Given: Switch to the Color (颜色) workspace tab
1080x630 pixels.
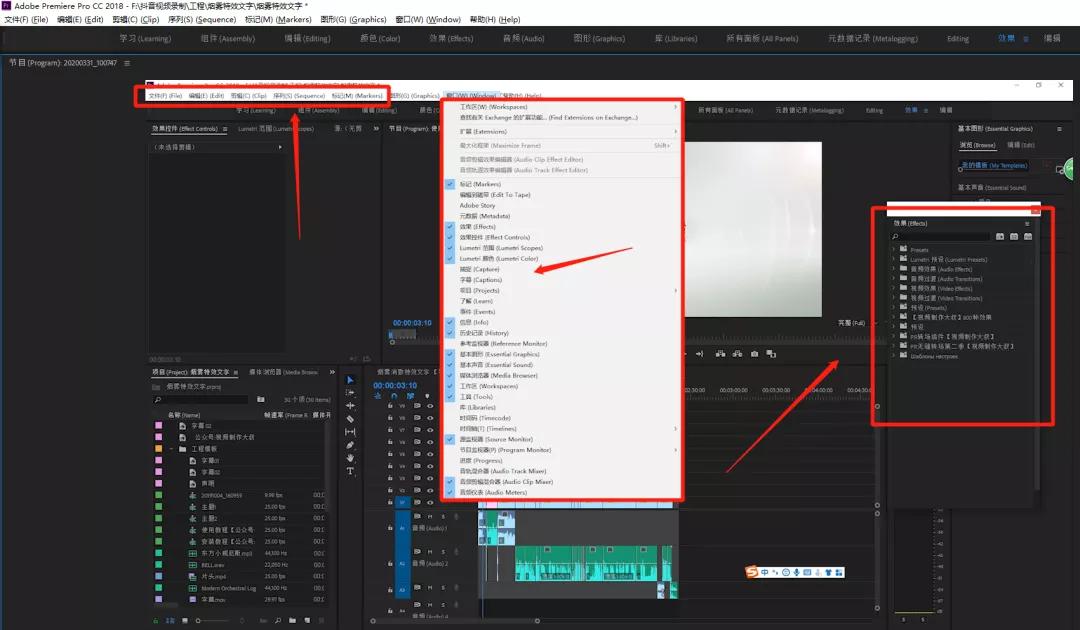Looking at the screenshot, I should tap(380, 39).
